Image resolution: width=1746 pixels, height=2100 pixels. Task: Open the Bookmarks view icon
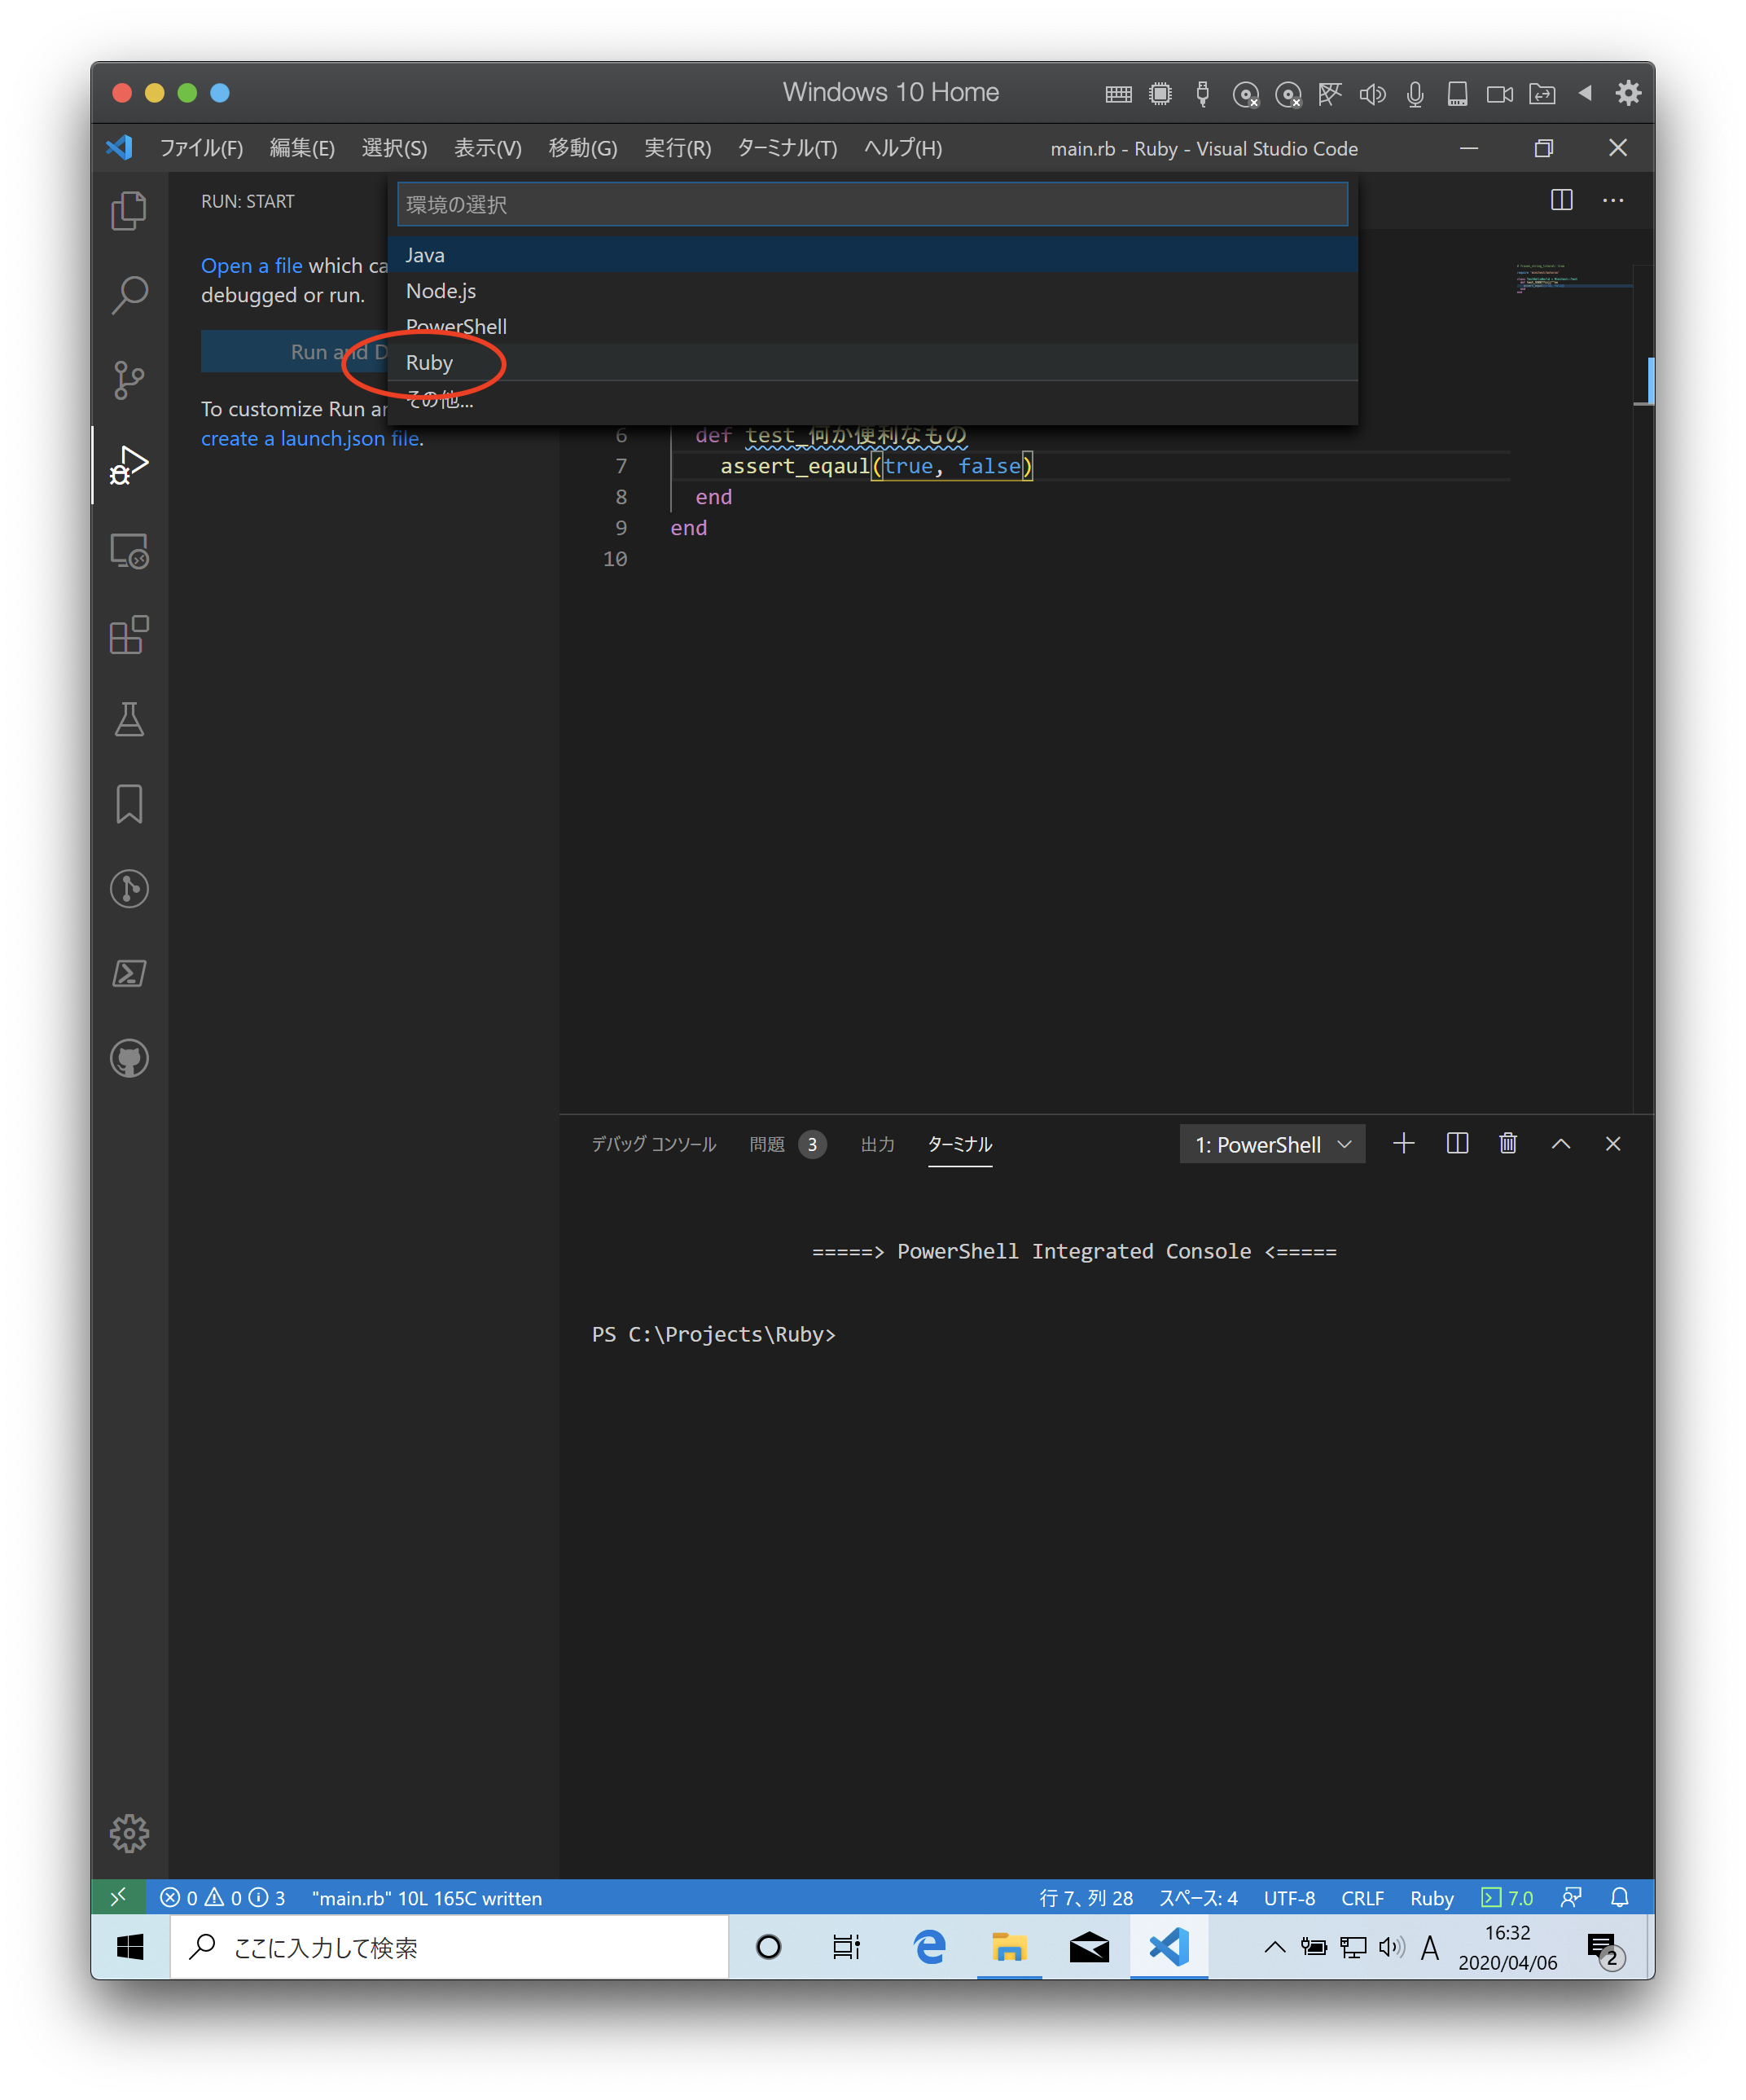129,804
